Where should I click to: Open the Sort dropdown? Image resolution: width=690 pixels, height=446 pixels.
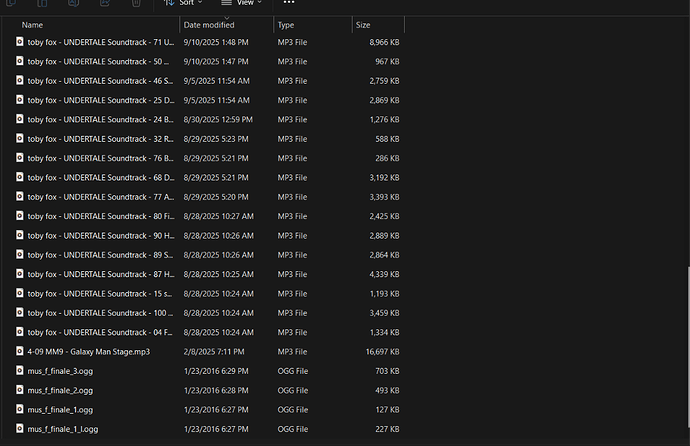183,3
